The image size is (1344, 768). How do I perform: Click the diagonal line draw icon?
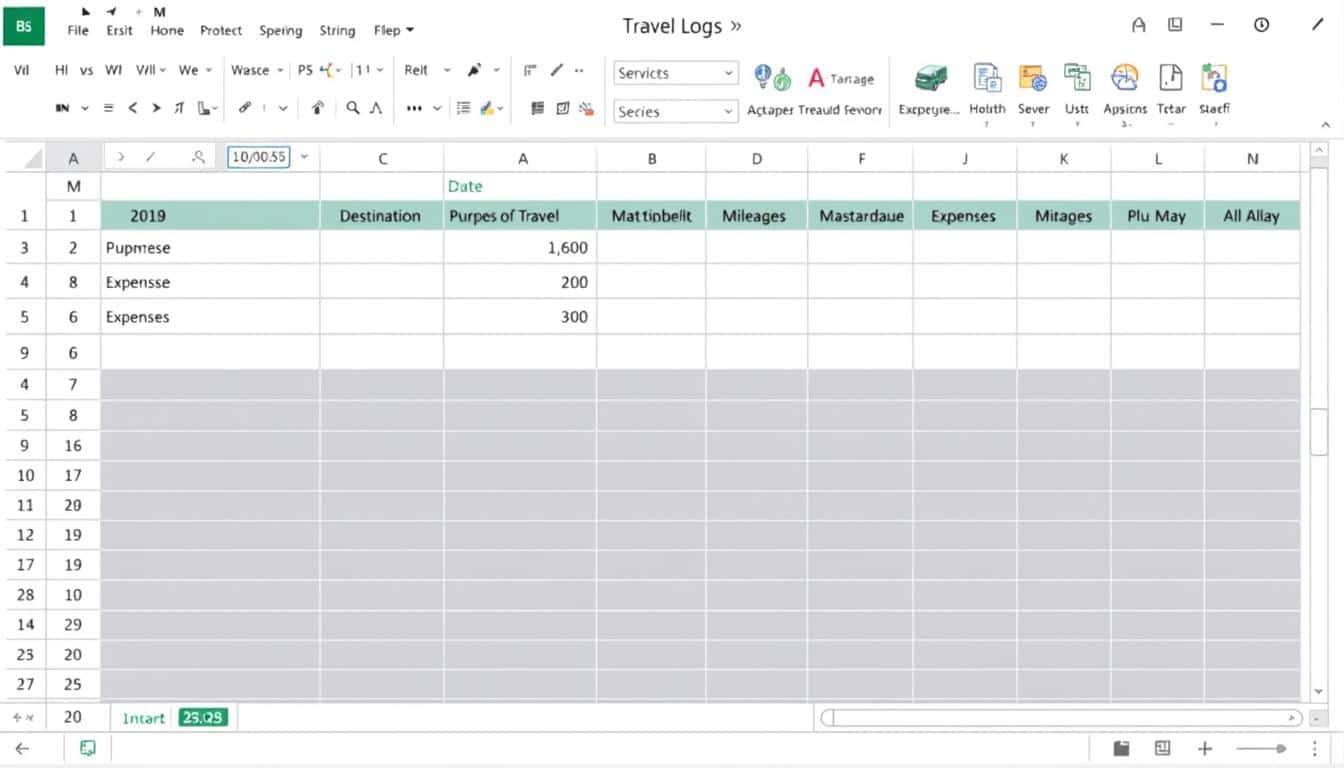tap(557, 70)
